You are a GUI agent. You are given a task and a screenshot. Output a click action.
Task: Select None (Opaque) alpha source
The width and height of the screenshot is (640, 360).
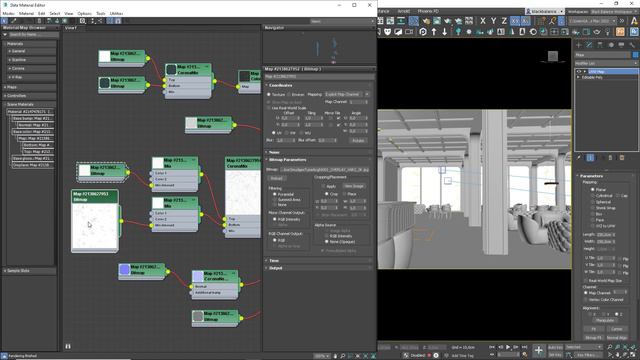(x=326, y=242)
